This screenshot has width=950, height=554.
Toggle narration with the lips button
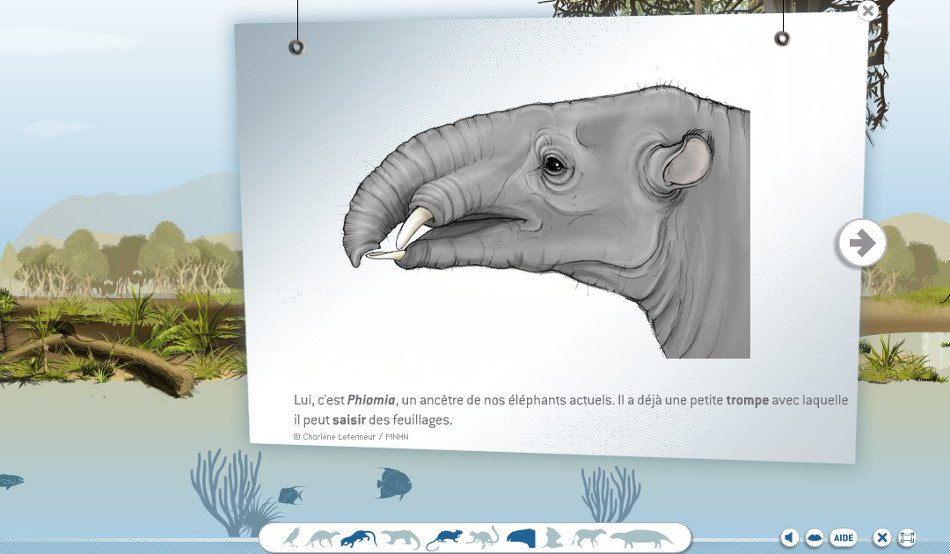[x=815, y=538]
